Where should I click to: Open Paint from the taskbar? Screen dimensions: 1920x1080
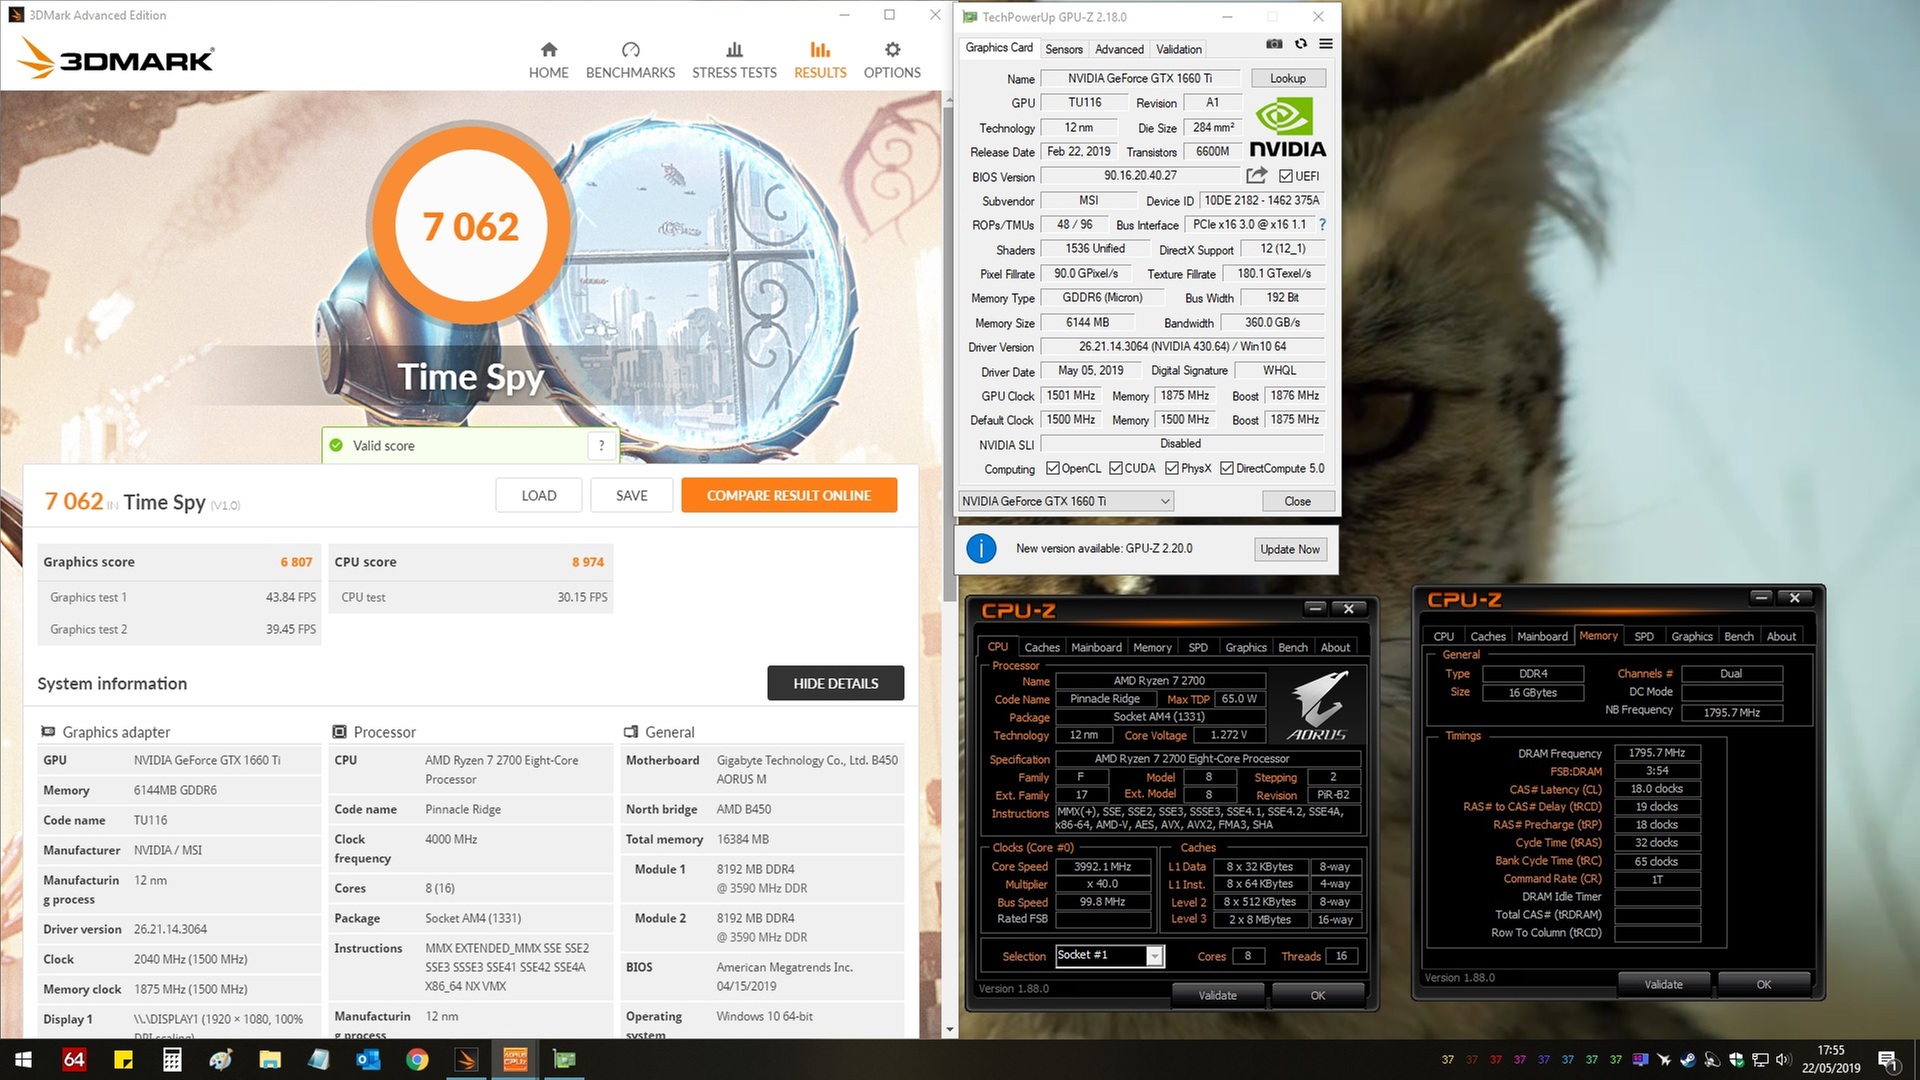221,1059
